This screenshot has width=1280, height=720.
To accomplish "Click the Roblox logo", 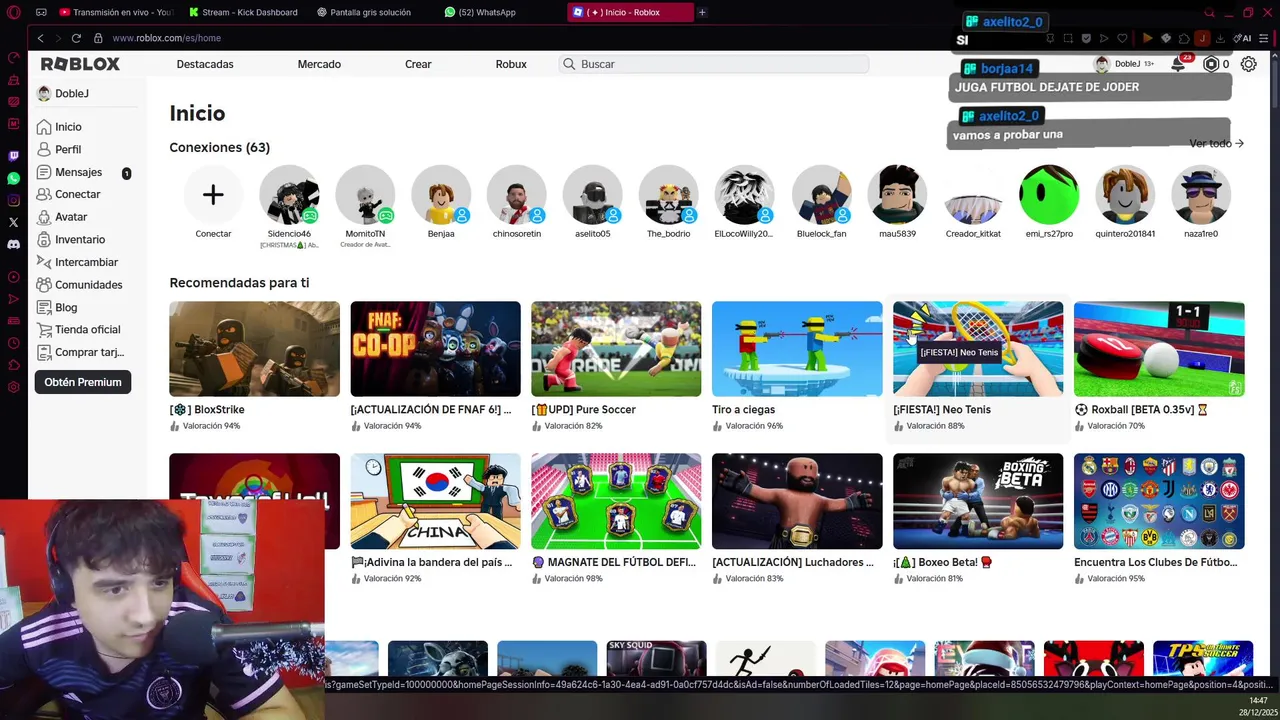I will click(80, 64).
